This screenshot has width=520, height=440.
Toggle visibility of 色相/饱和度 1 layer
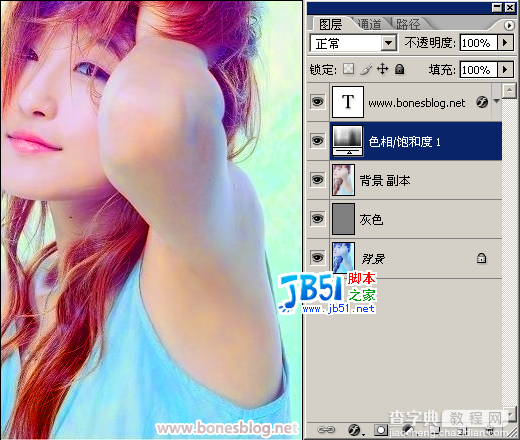317,141
